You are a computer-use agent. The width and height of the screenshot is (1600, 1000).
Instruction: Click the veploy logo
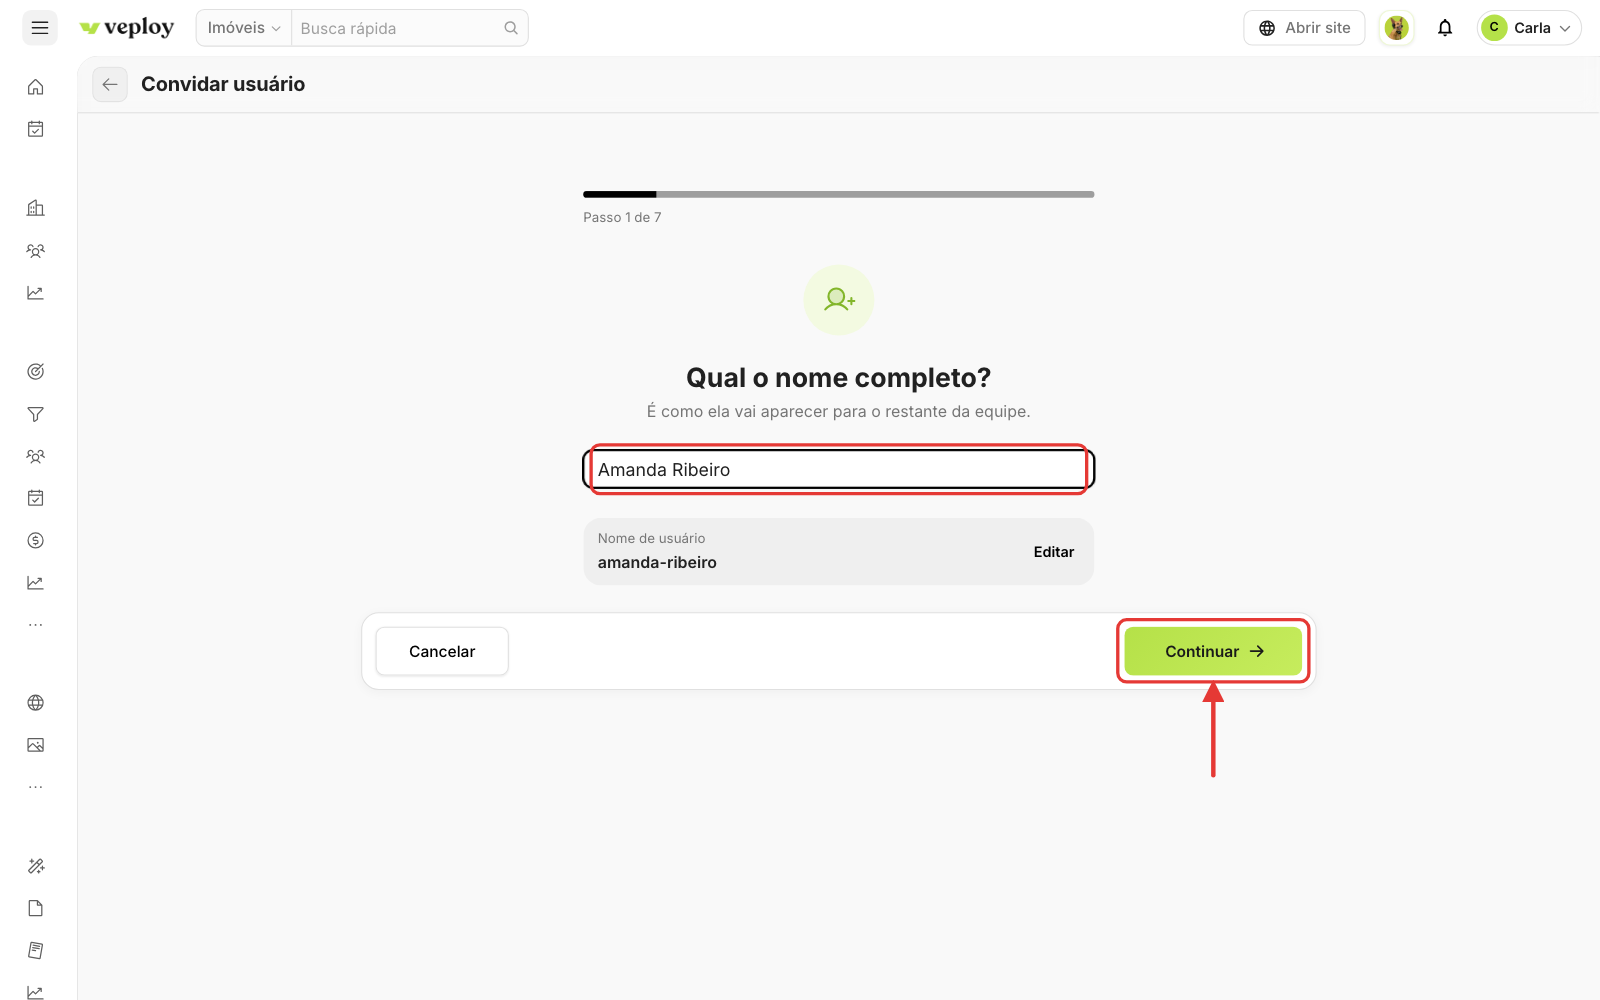pyautogui.click(x=127, y=28)
